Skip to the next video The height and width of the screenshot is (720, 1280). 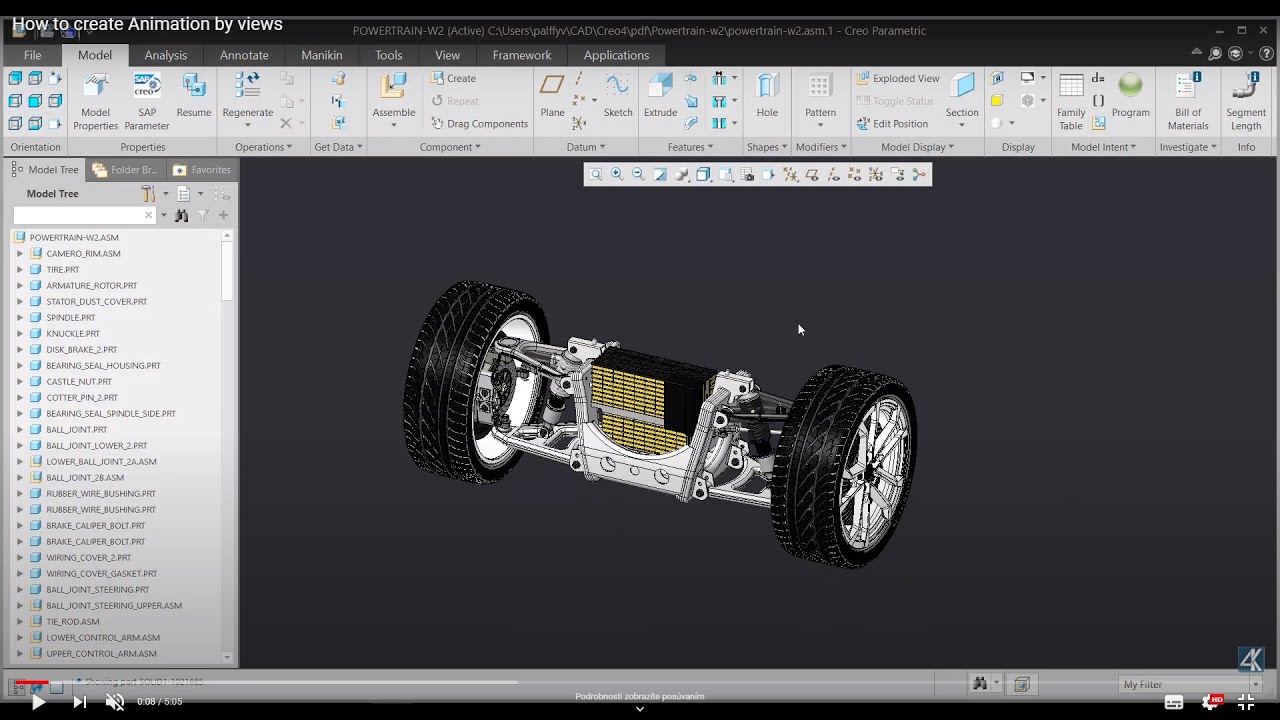point(79,702)
